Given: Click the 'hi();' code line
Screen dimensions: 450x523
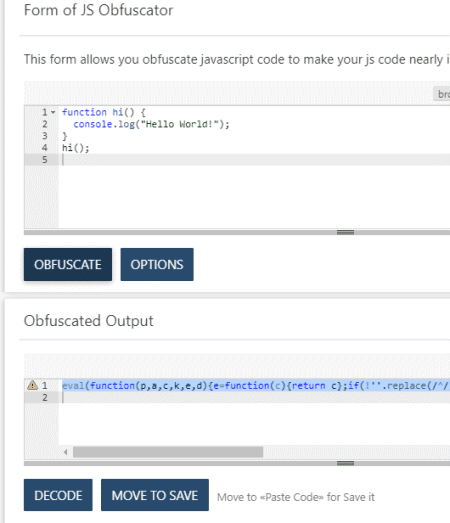Looking at the screenshot, I should pos(76,148).
